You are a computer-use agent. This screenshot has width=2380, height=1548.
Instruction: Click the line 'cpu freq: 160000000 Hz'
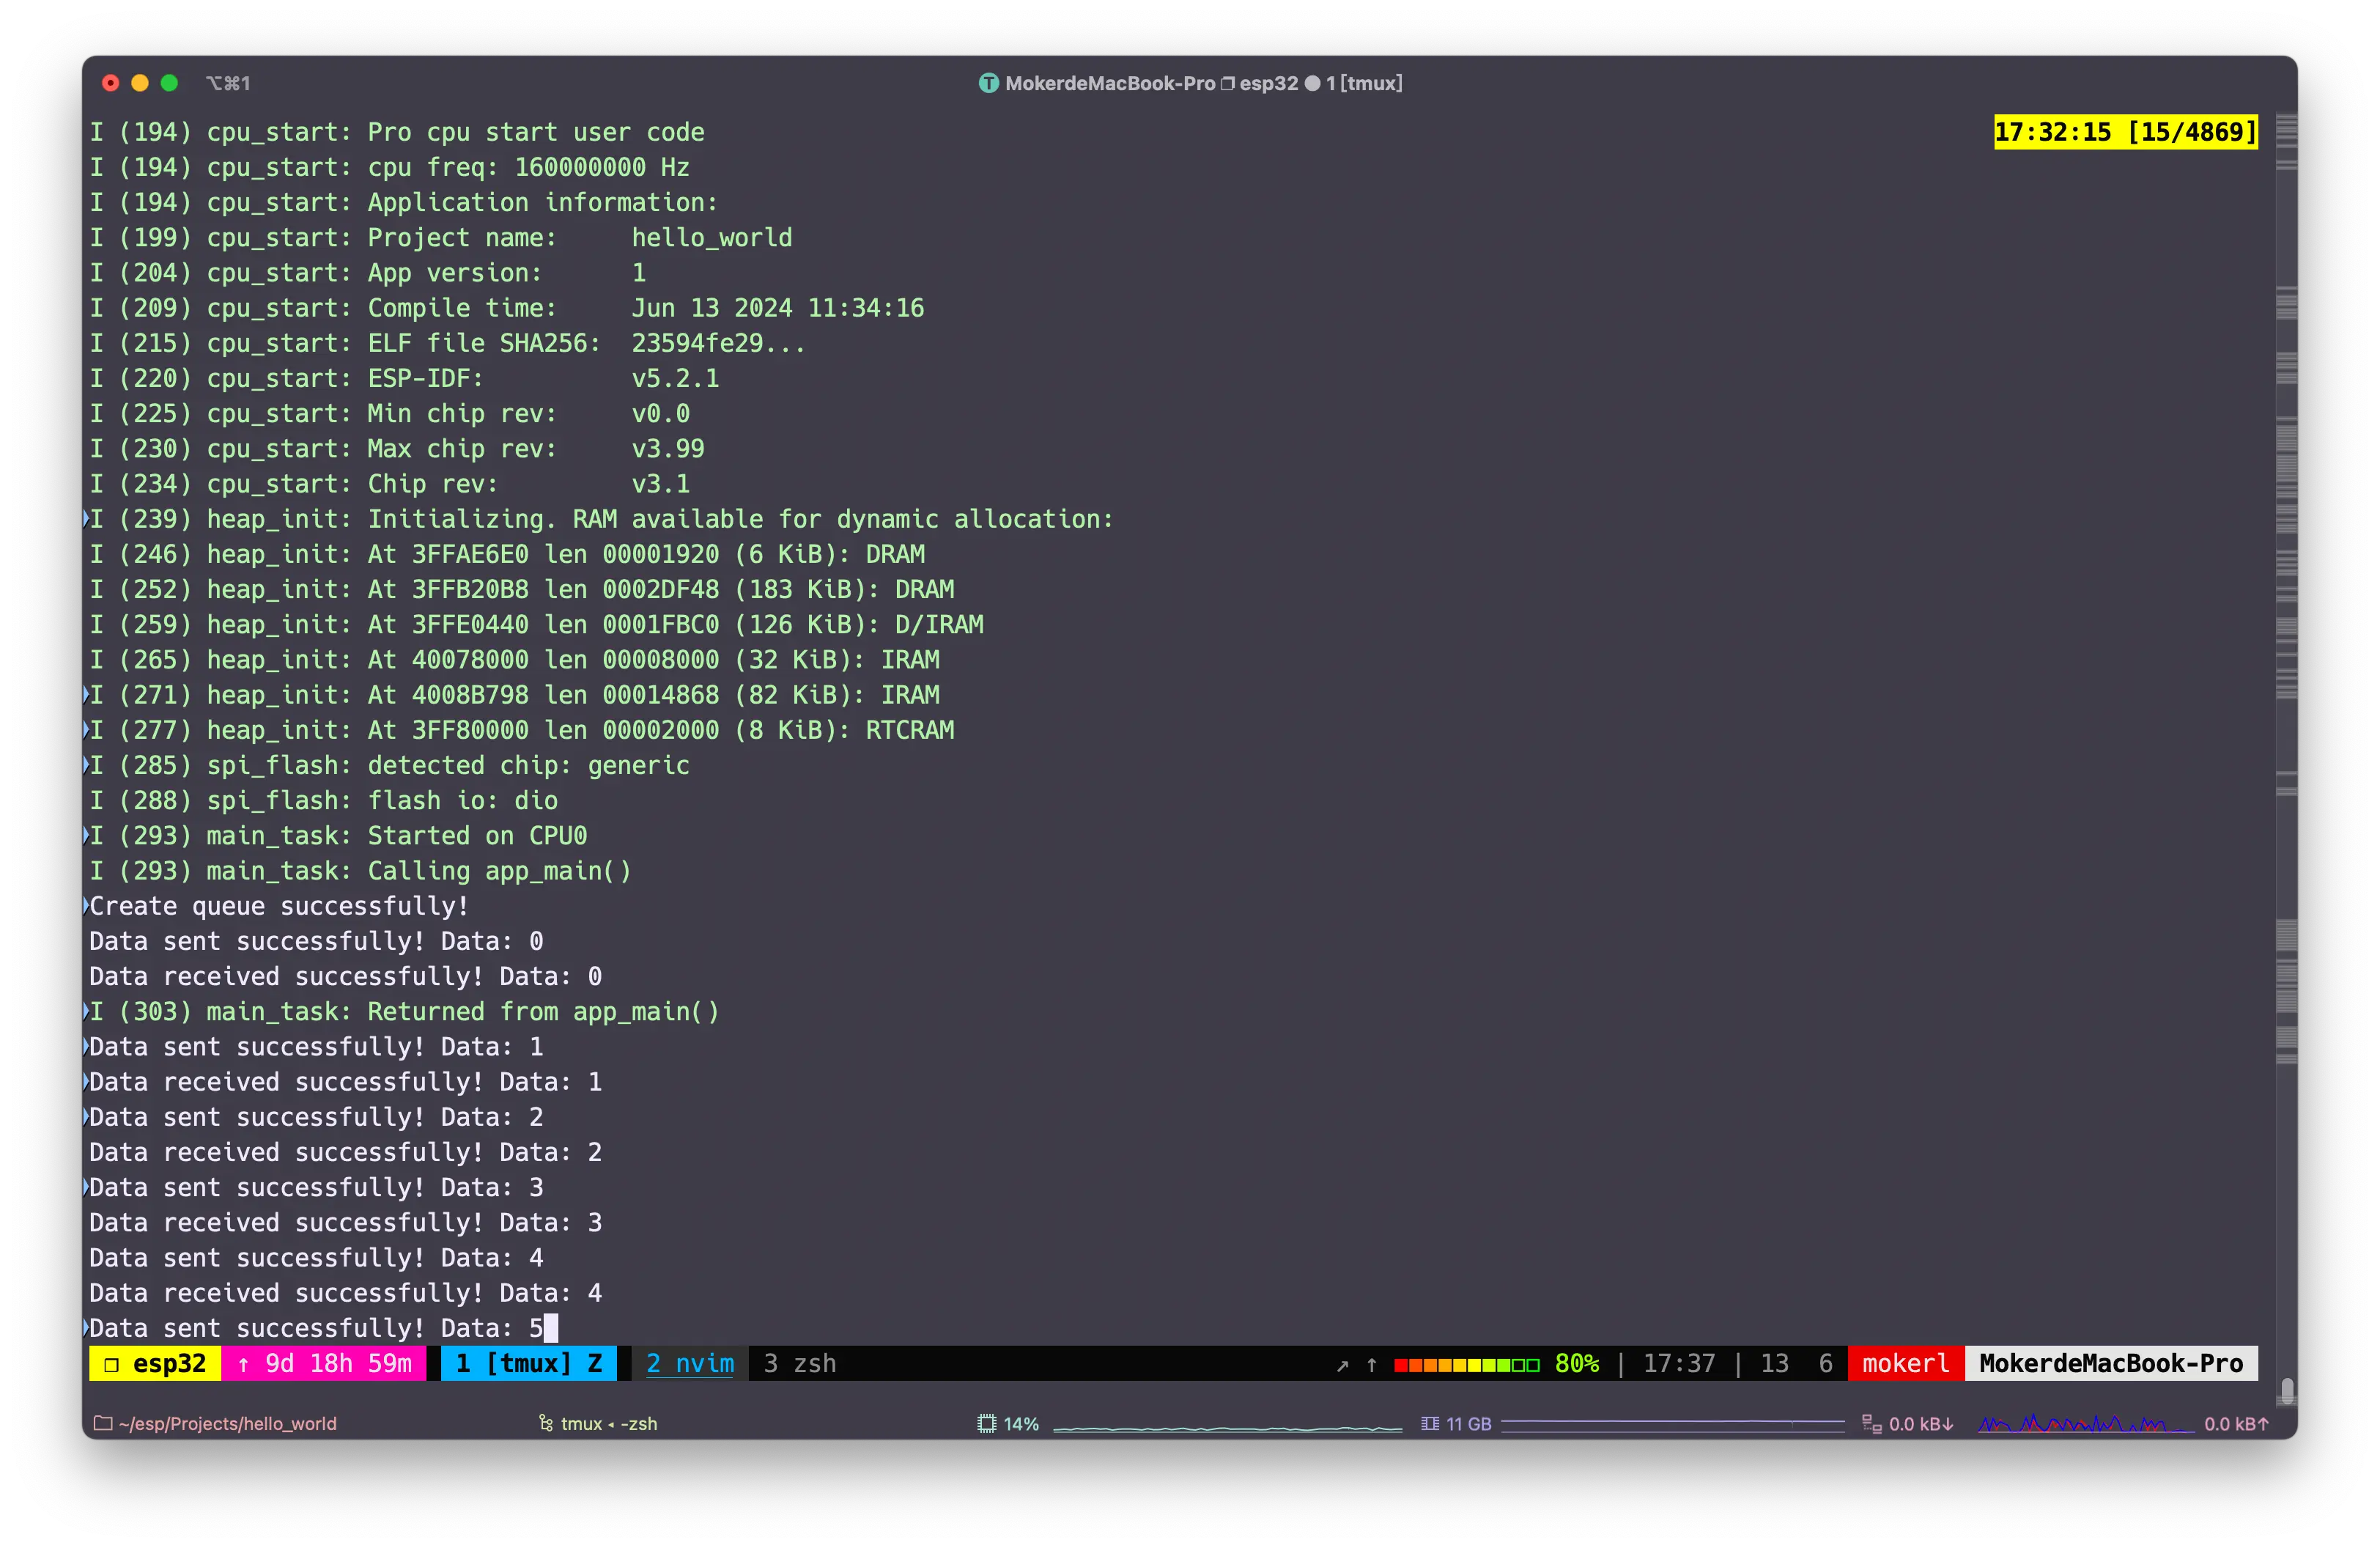point(390,167)
